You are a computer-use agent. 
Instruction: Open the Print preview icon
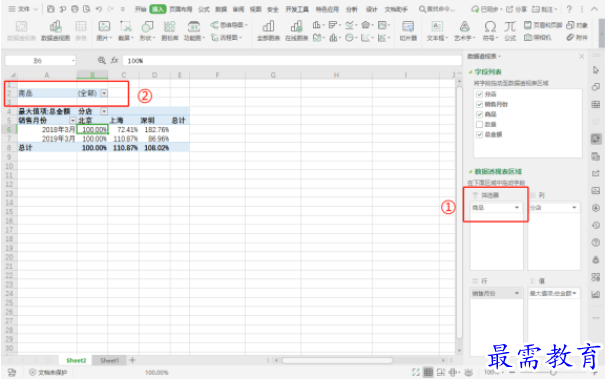87,9
